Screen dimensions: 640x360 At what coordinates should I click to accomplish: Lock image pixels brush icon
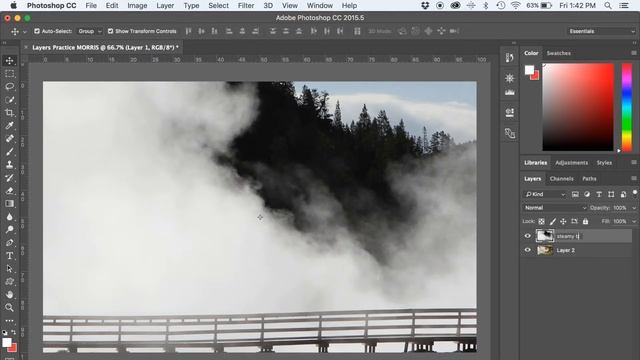(x=553, y=221)
